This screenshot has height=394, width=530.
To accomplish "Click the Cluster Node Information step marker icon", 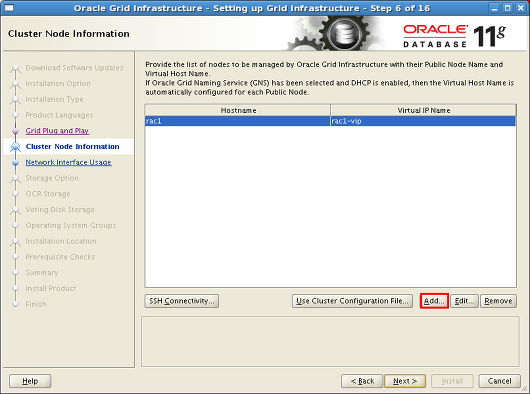I will [x=15, y=147].
